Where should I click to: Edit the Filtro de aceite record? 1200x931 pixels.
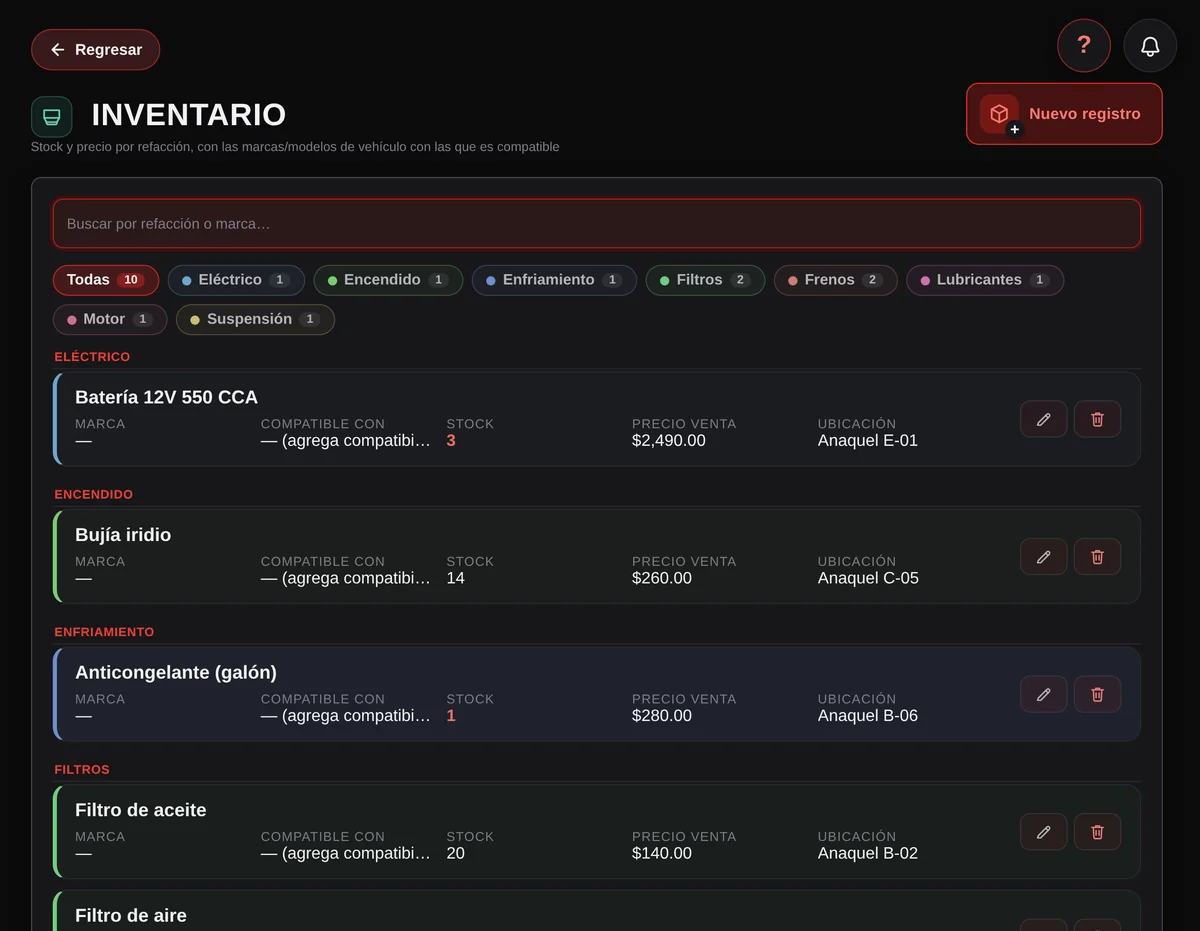pyautogui.click(x=1044, y=832)
